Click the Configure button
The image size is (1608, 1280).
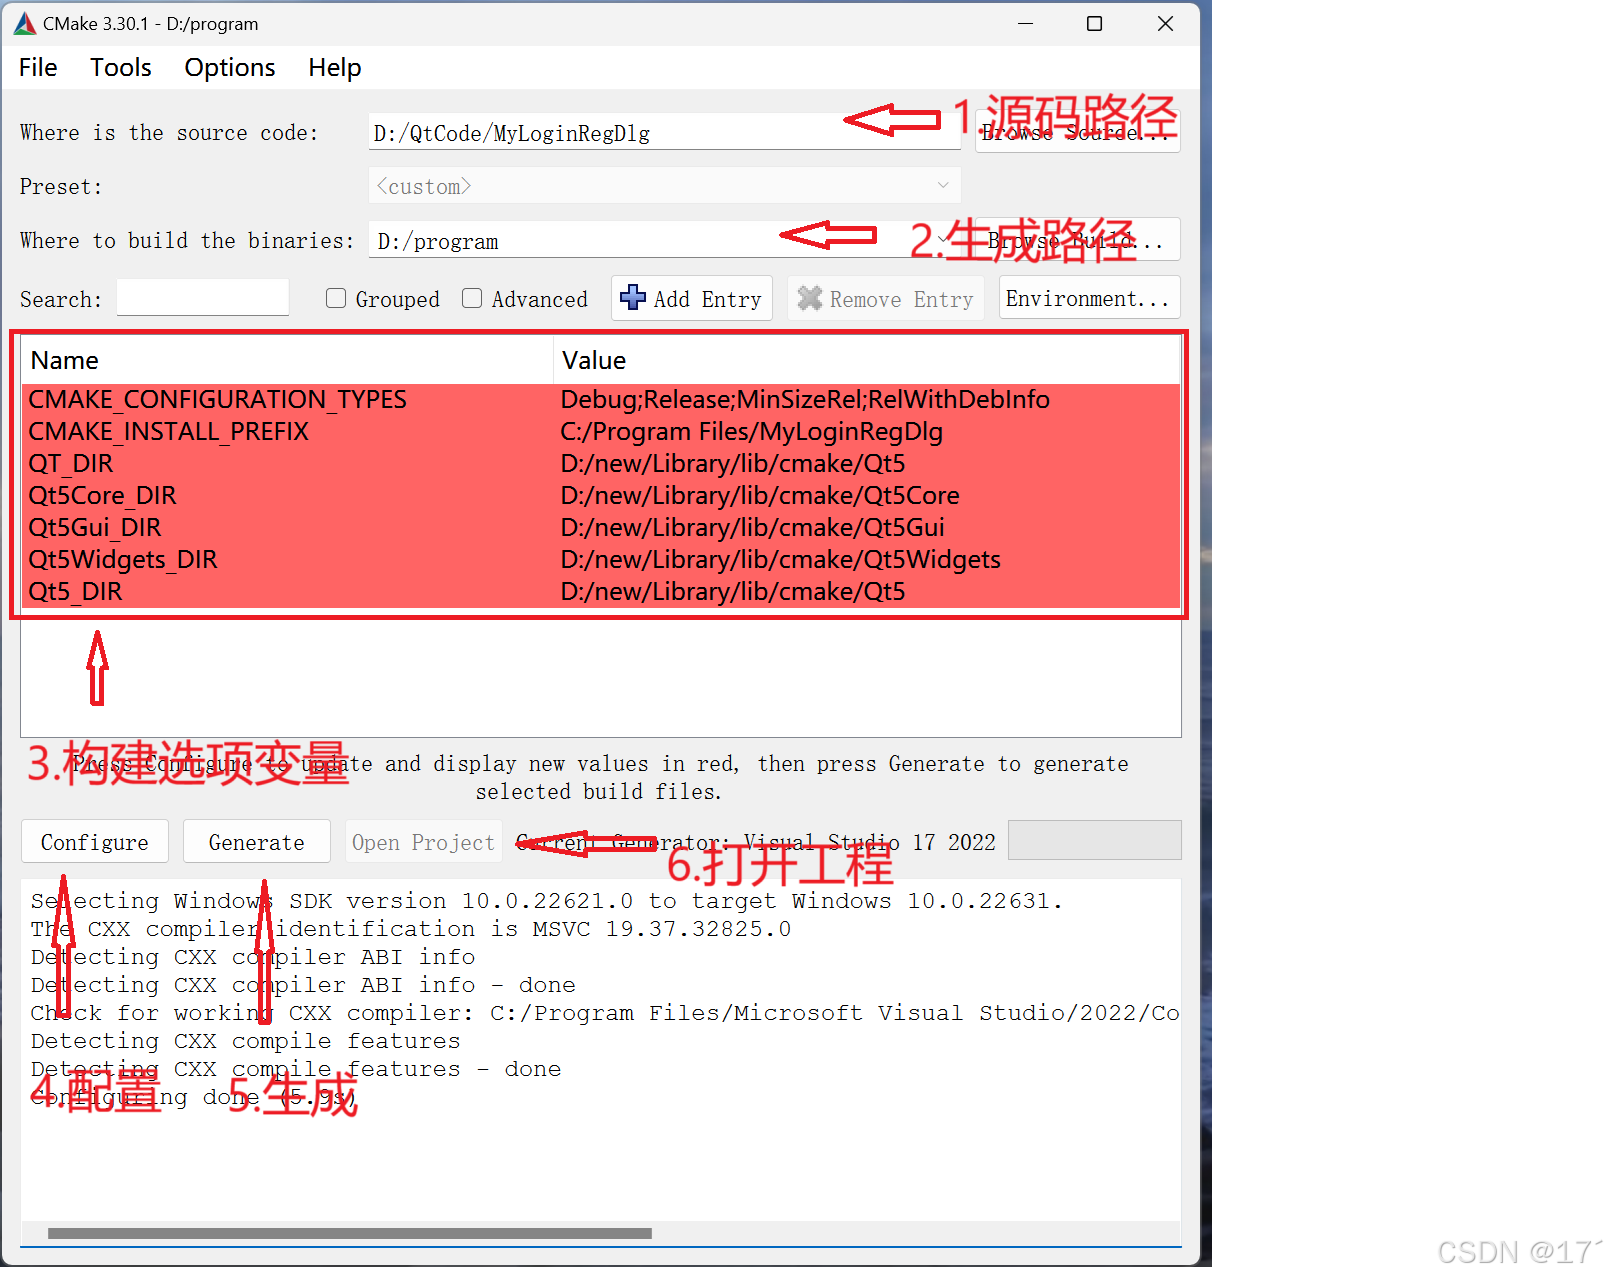95,842
